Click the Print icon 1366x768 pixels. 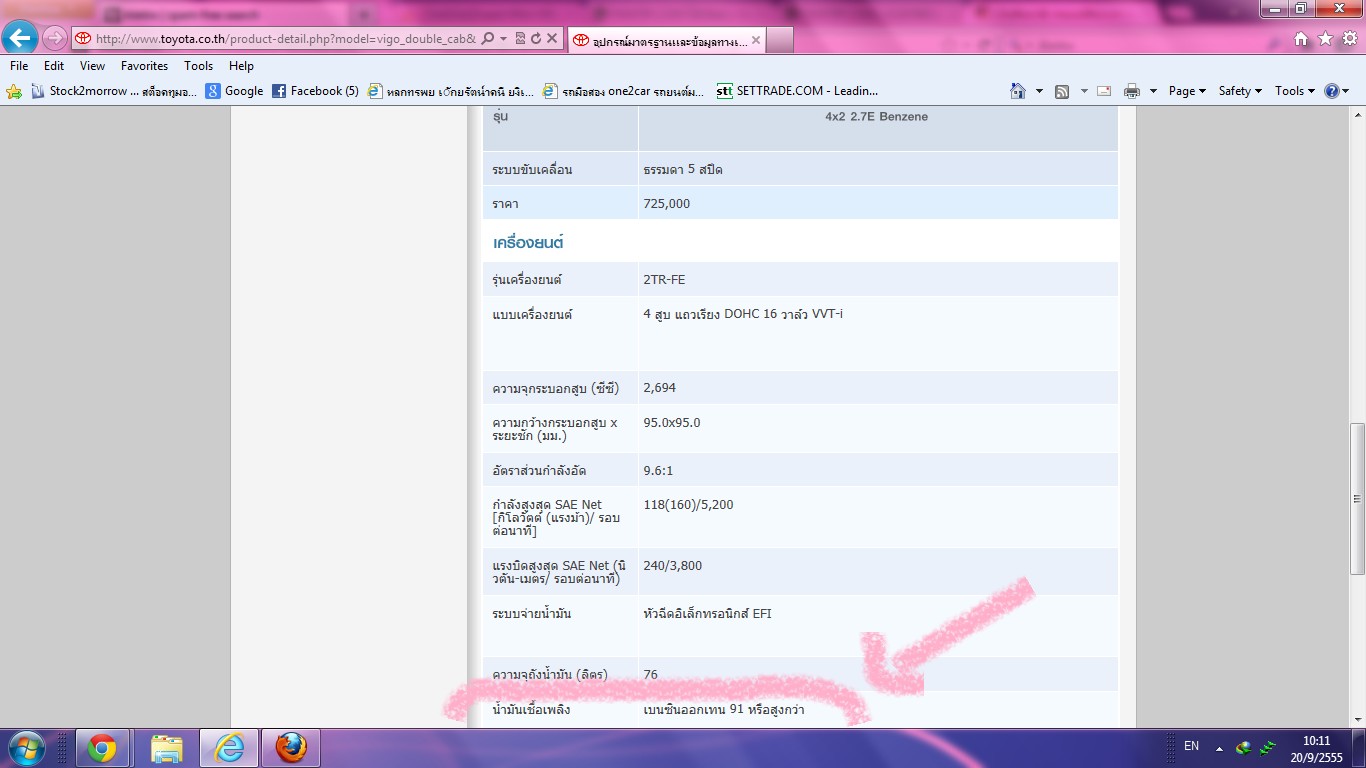click(1132, 91)
